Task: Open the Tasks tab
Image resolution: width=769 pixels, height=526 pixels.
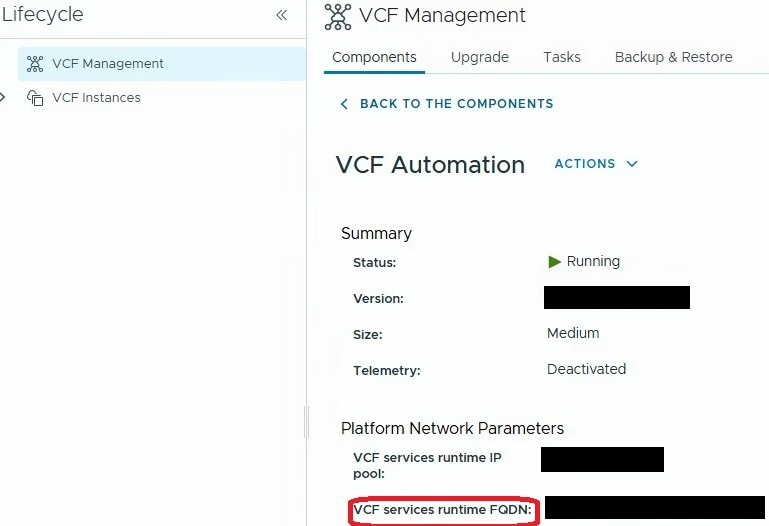Action: [562, 57]
